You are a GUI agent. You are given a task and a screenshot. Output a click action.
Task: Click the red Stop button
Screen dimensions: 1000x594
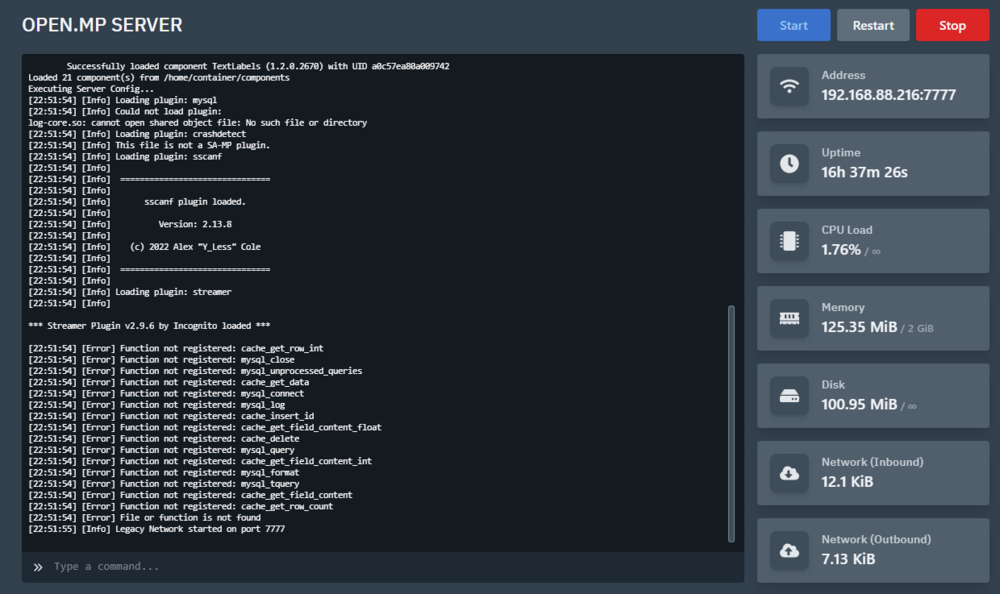952,26
